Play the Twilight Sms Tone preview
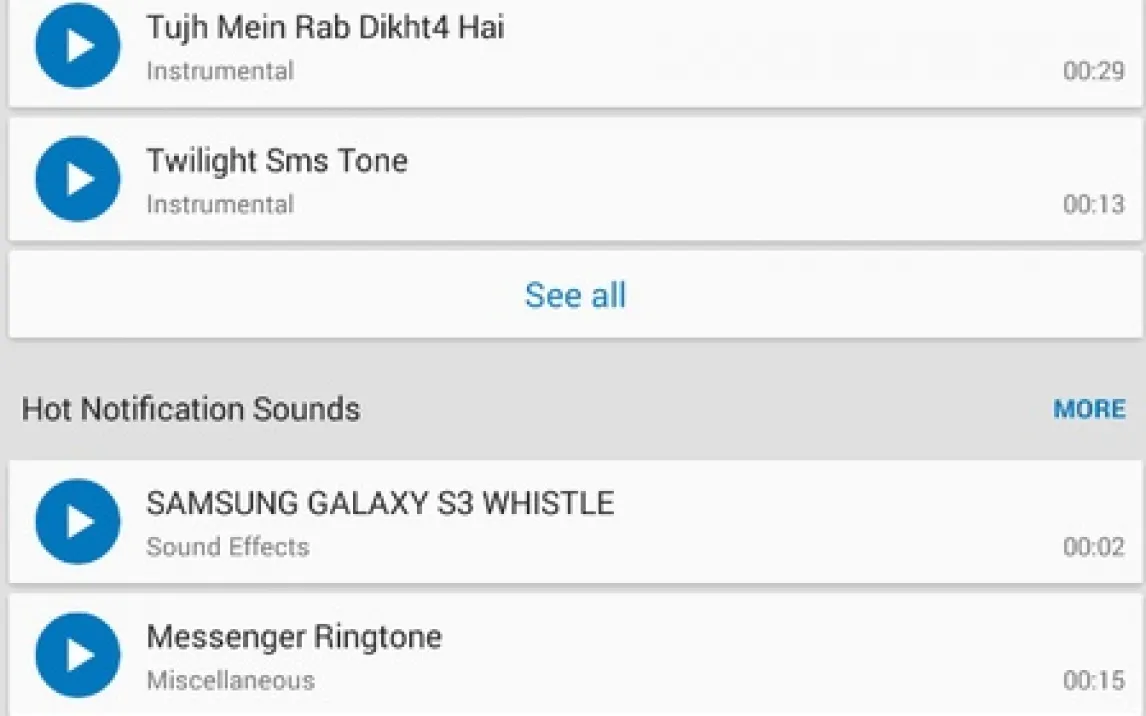The height and width of the screenshot is (716, 1146). (78, 179)
